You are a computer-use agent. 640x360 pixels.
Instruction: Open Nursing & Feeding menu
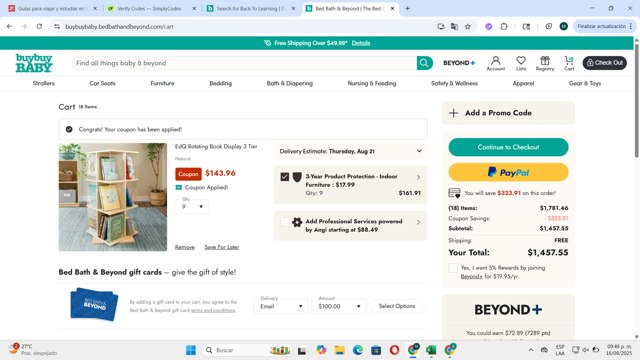click(x=372, y=83)
